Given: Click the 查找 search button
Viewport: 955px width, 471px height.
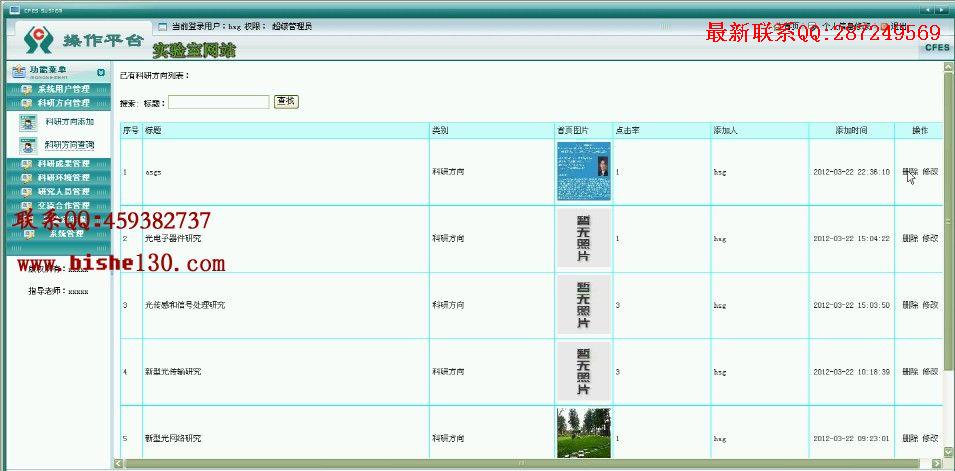Looking at the screenshot, I should (286, 102).
